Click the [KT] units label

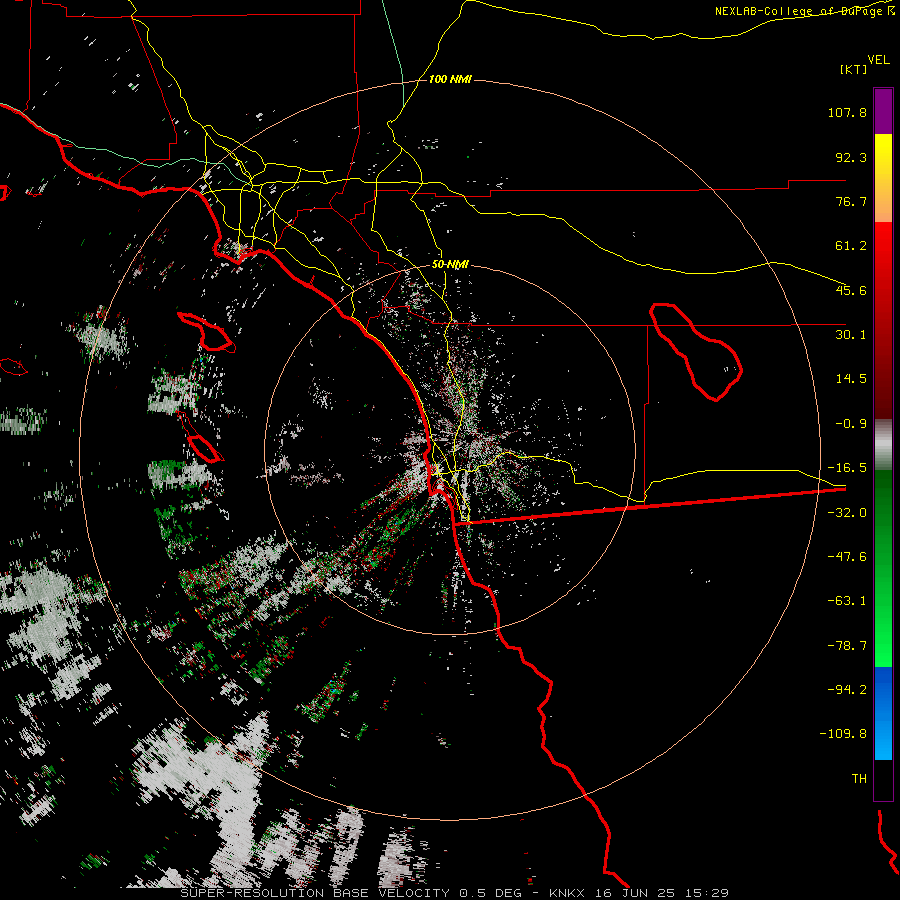coord(853,69)
